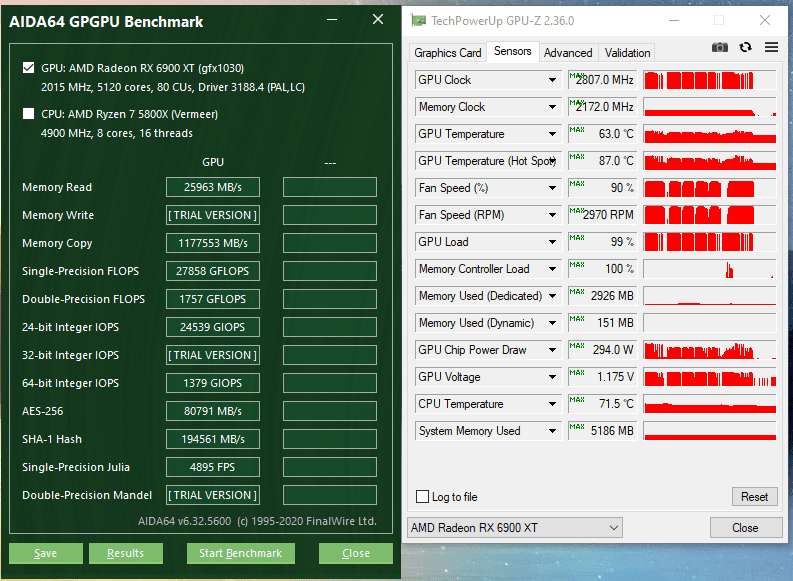Close AIDA64 window with title bar X
The height and width of the screenshot is (581, 793).
[378, 19]
